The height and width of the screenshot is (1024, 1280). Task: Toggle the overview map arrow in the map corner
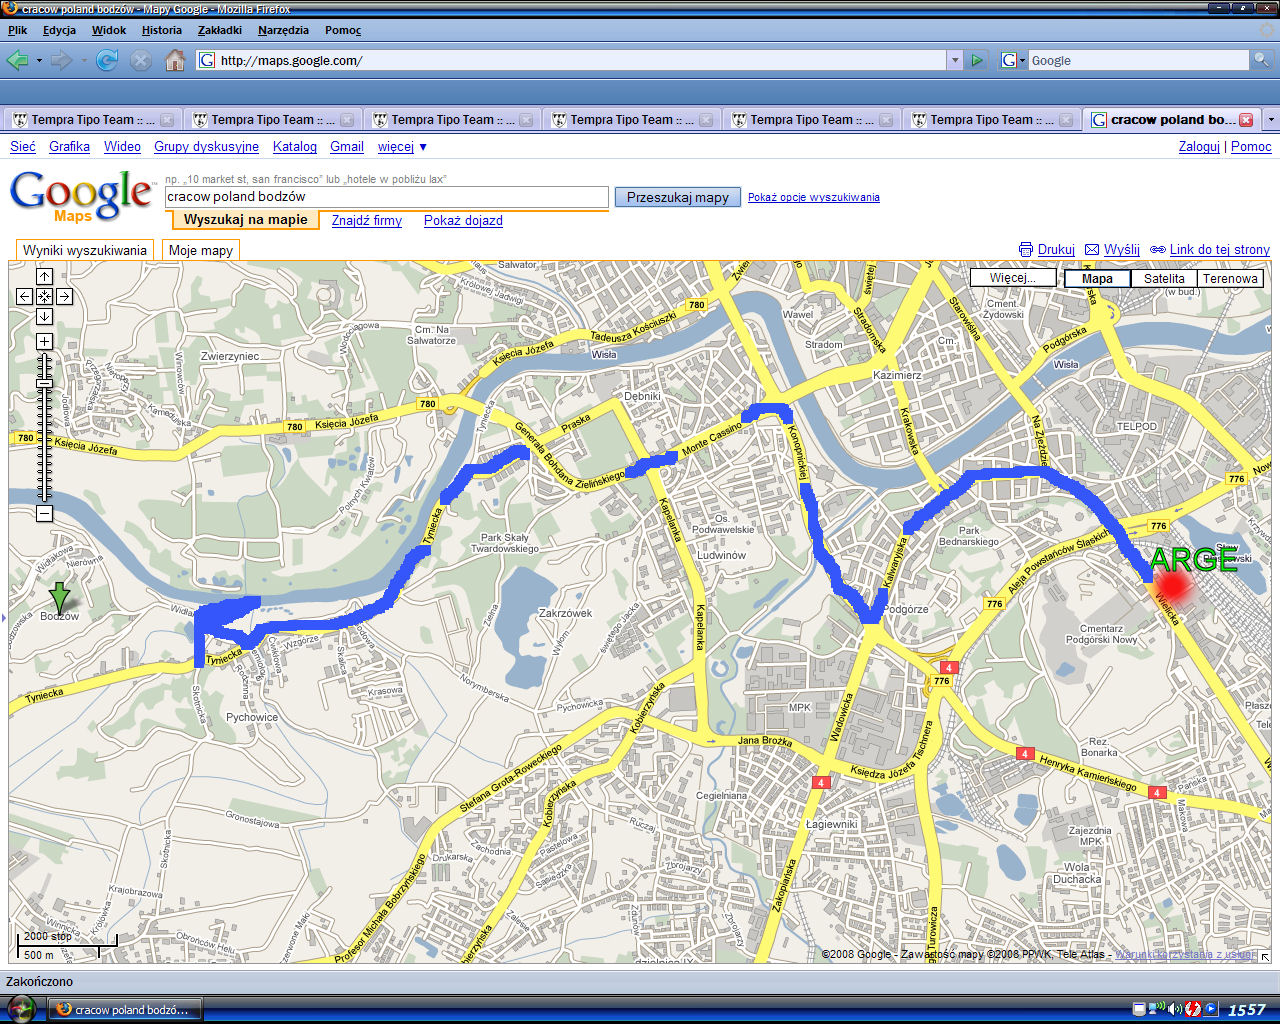[1265, 957]
